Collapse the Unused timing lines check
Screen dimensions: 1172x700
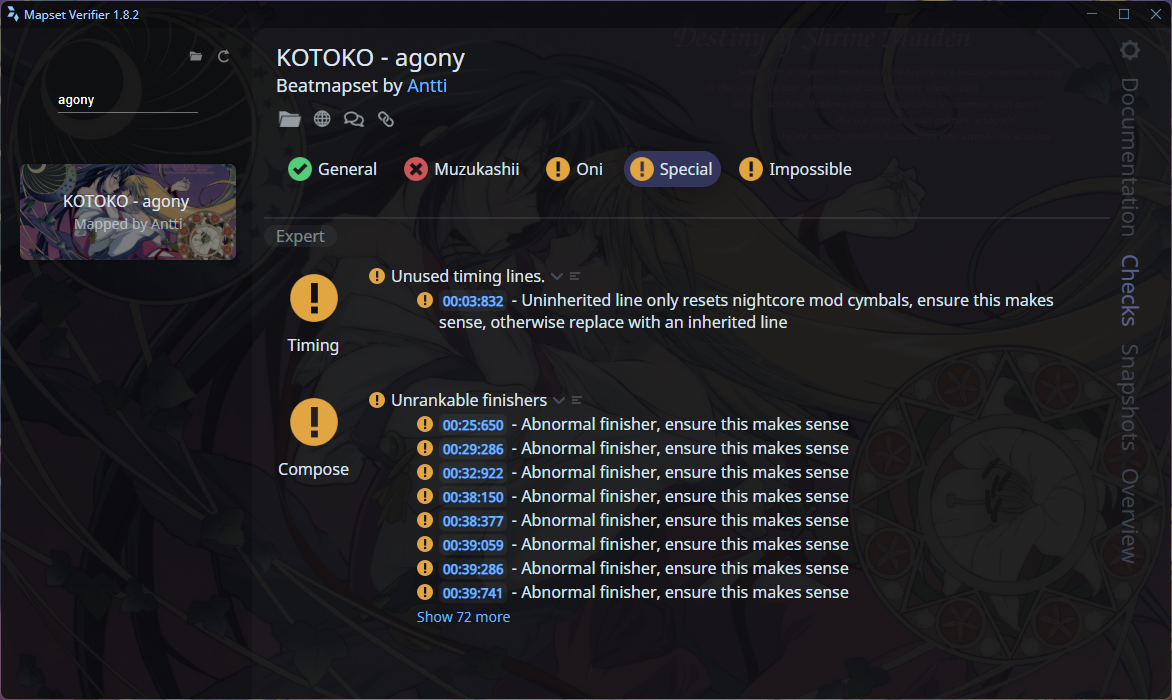tap(557, 276)
